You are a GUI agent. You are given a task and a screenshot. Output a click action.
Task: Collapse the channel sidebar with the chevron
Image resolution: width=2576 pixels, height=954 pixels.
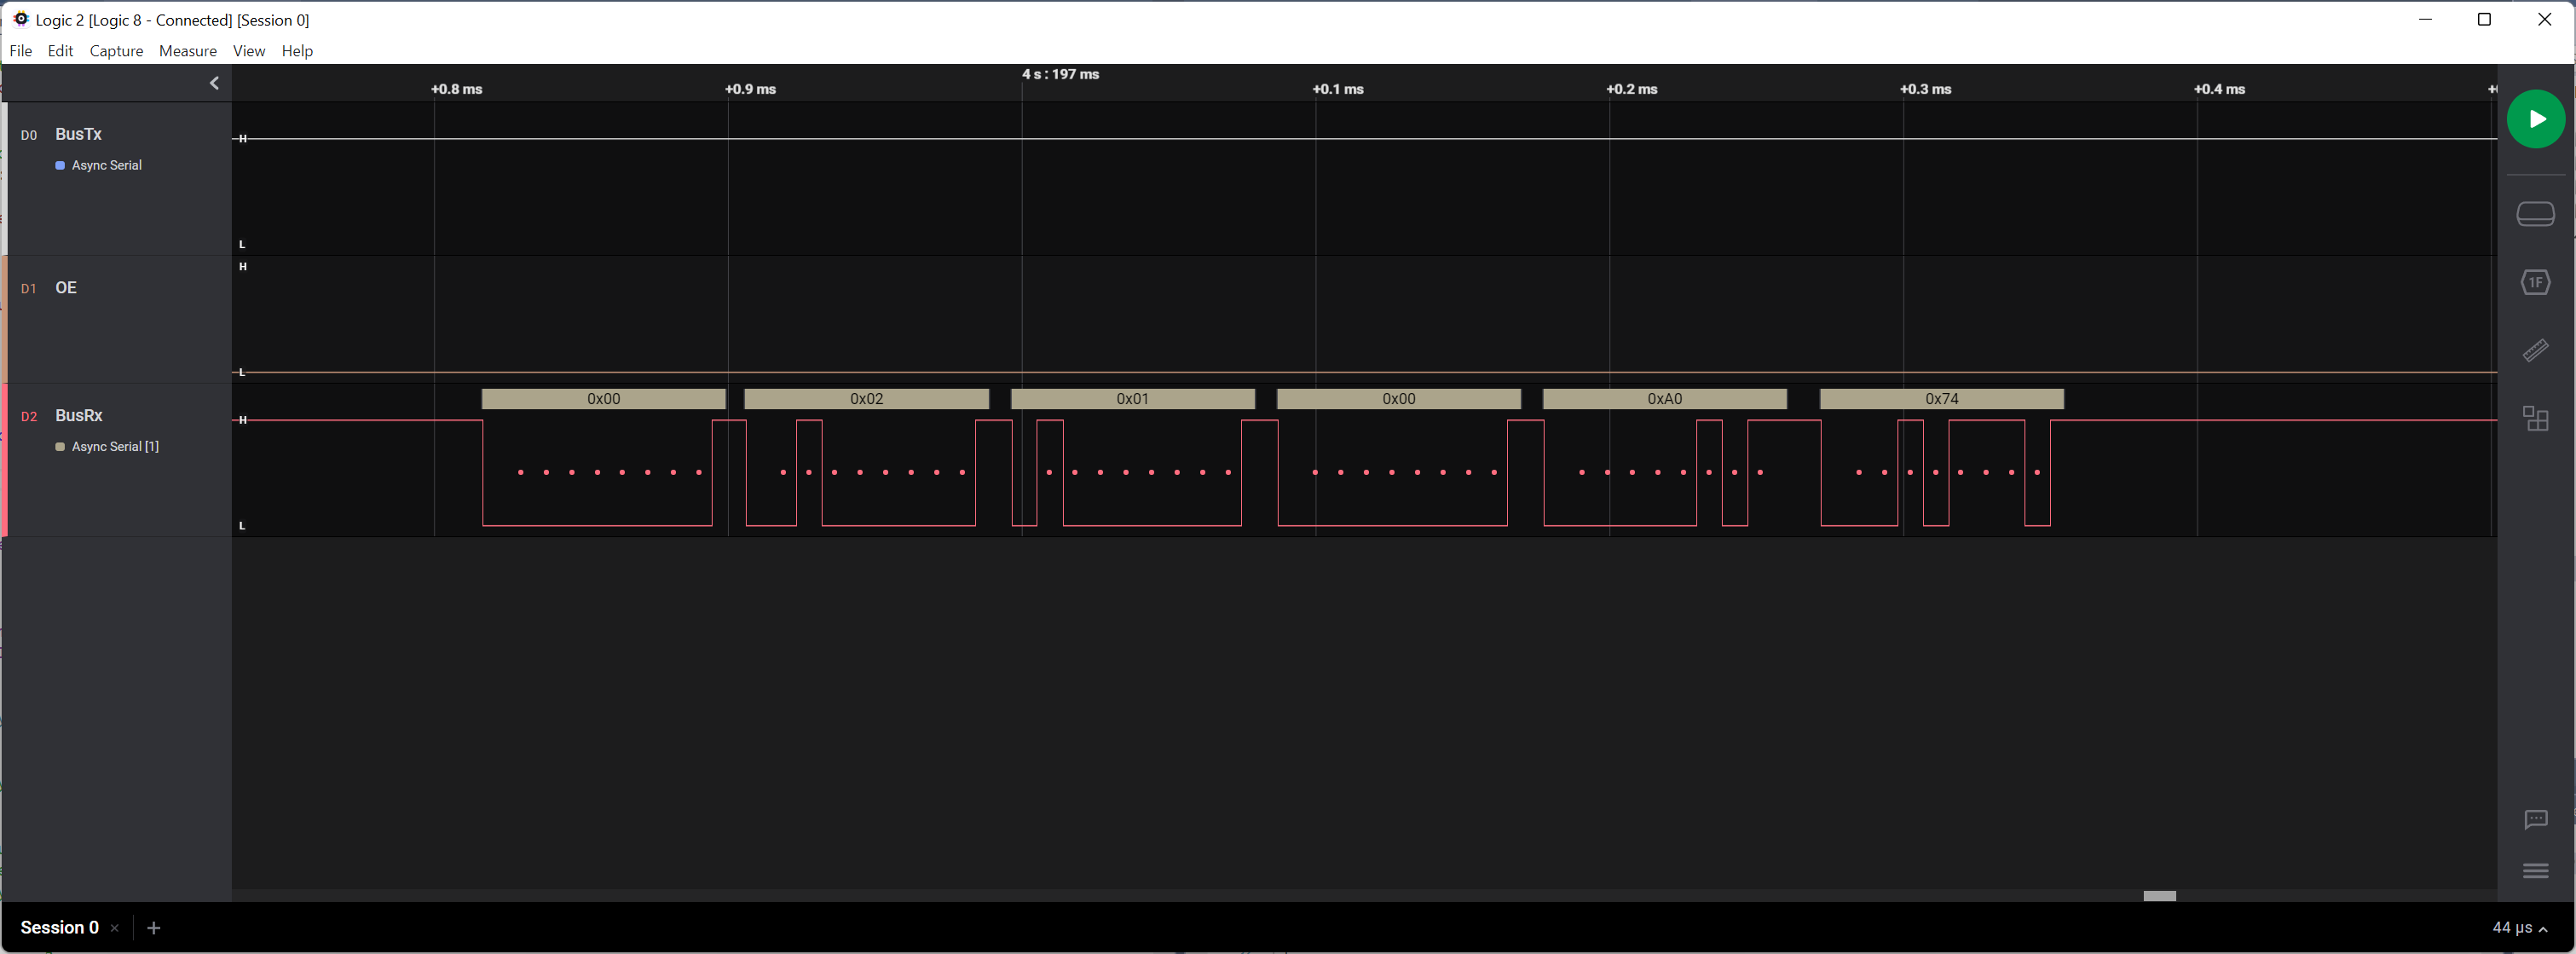pyautogui.click(x=214, y=83)
